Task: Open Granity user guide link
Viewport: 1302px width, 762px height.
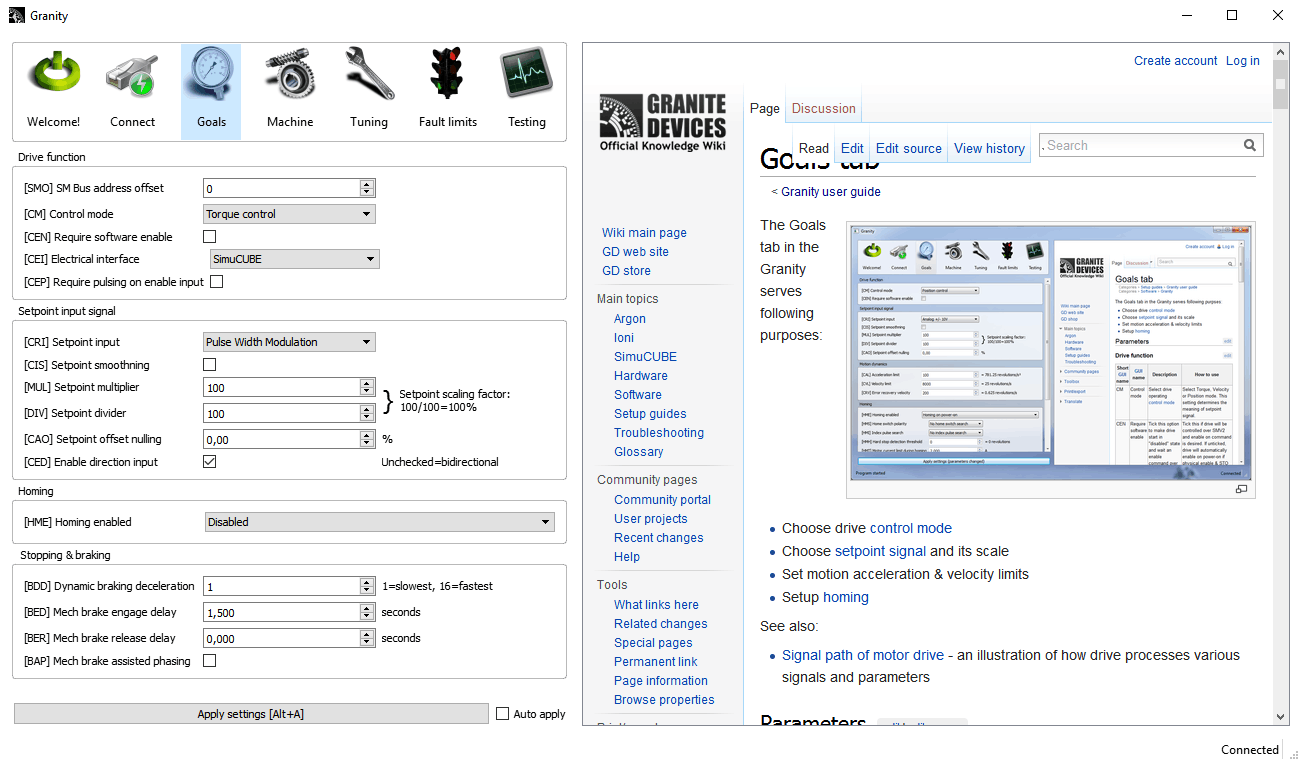Action: 831,192
